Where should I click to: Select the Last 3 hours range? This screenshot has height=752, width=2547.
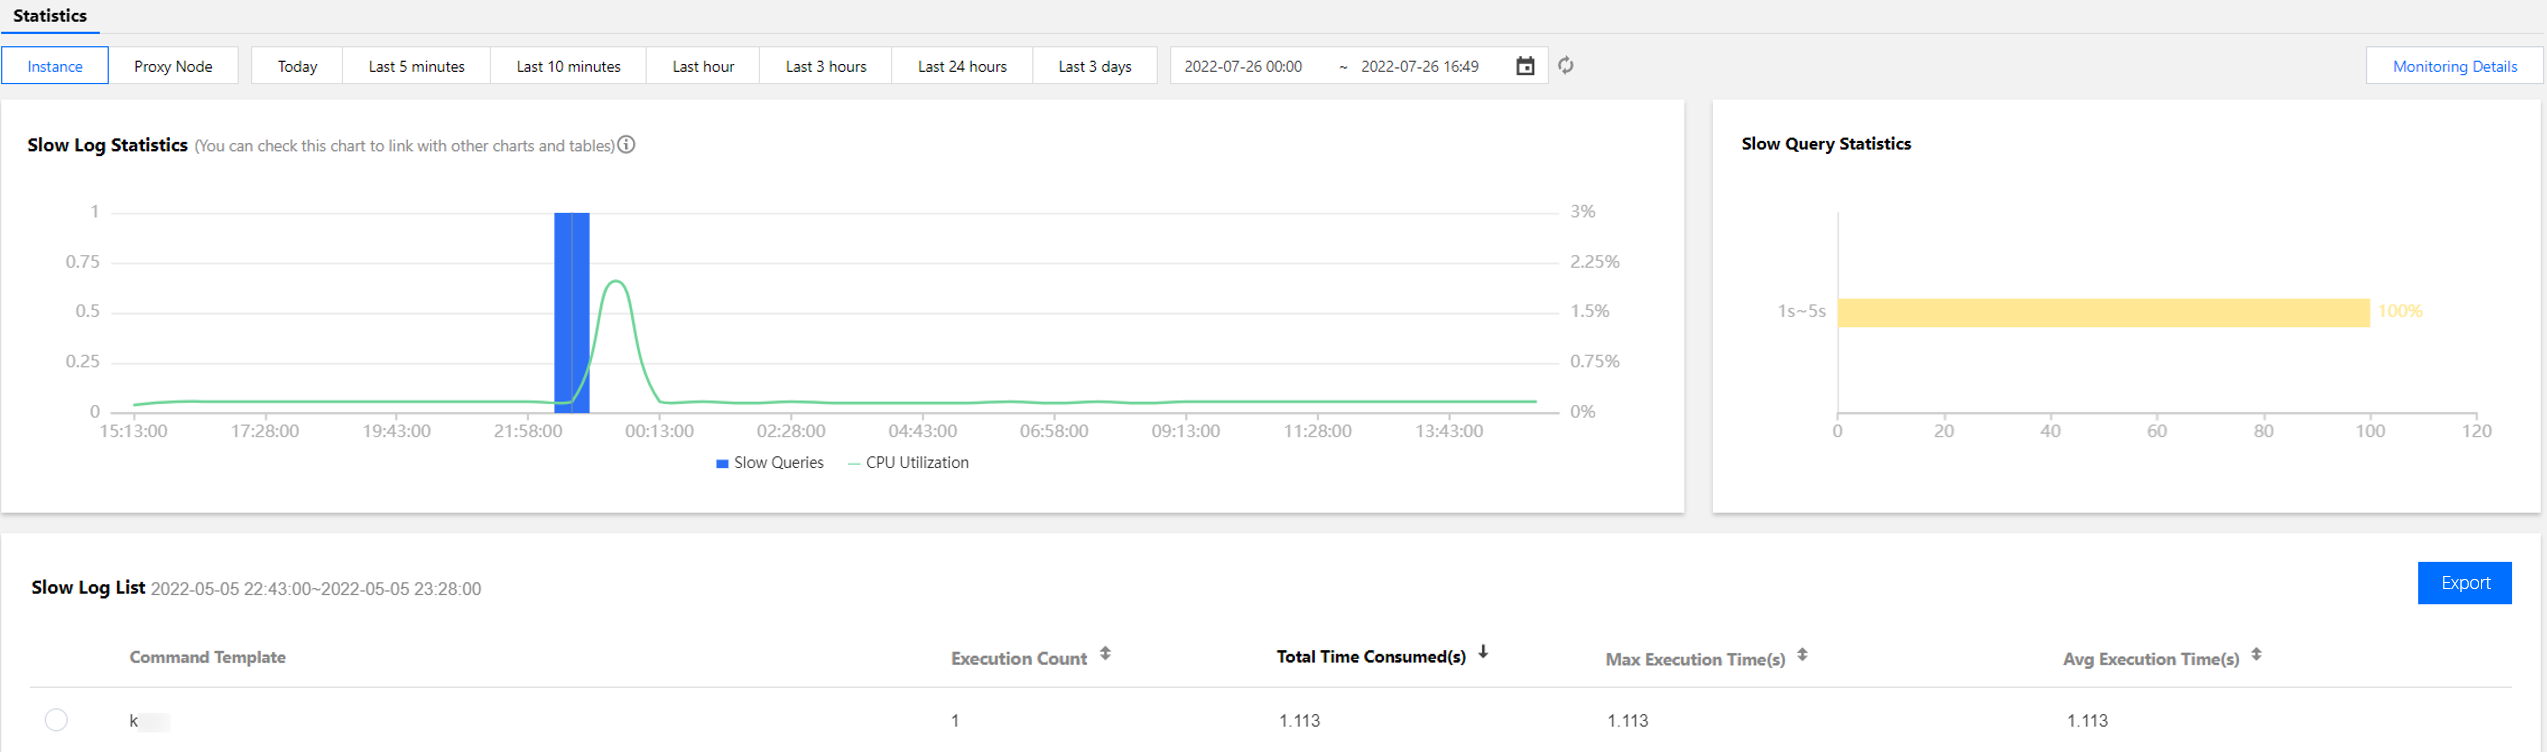[826, 66]
